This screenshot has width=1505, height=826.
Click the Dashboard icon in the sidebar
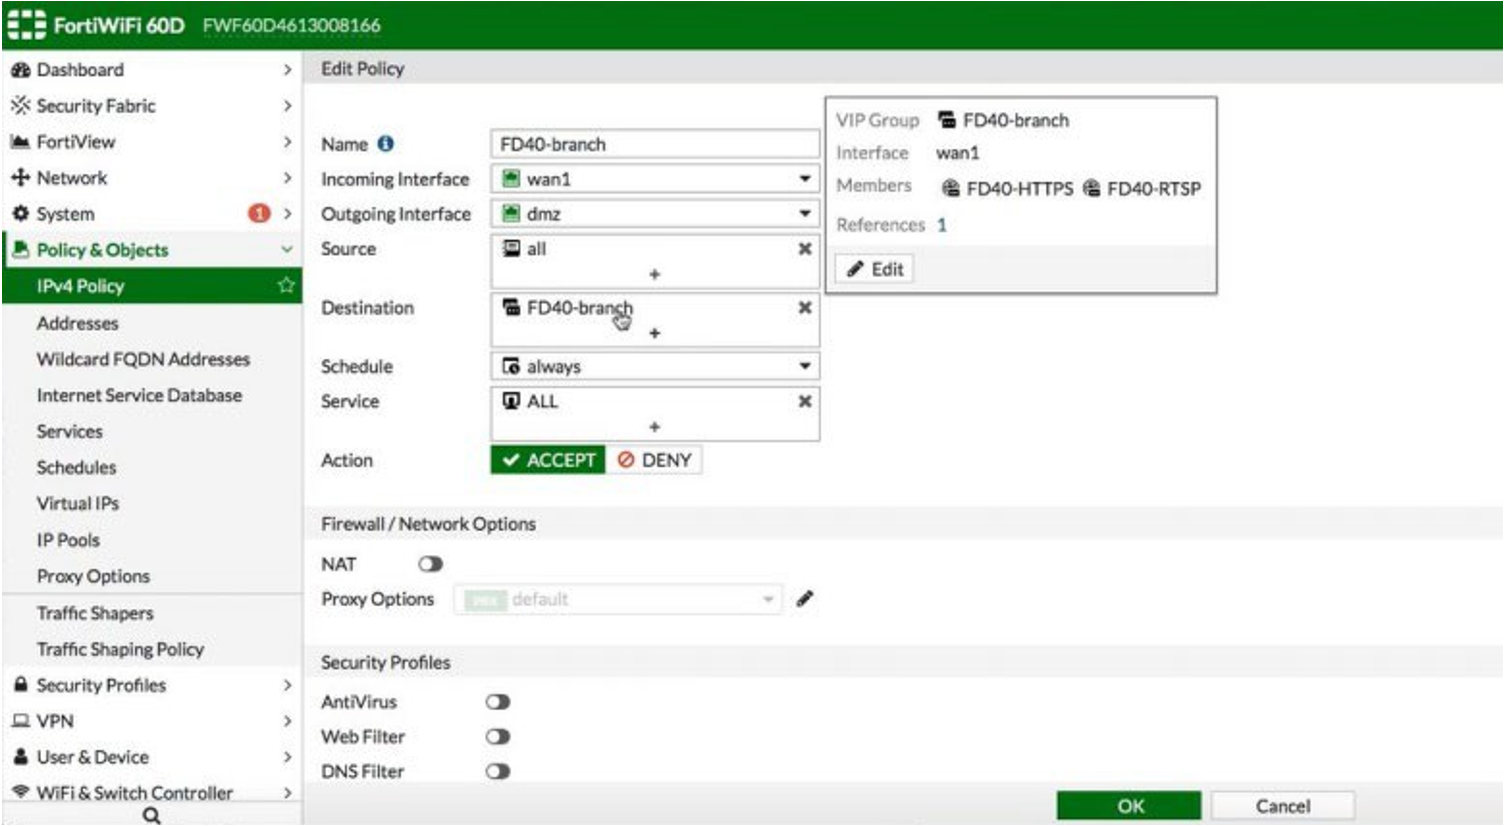[x=21, y=70]
